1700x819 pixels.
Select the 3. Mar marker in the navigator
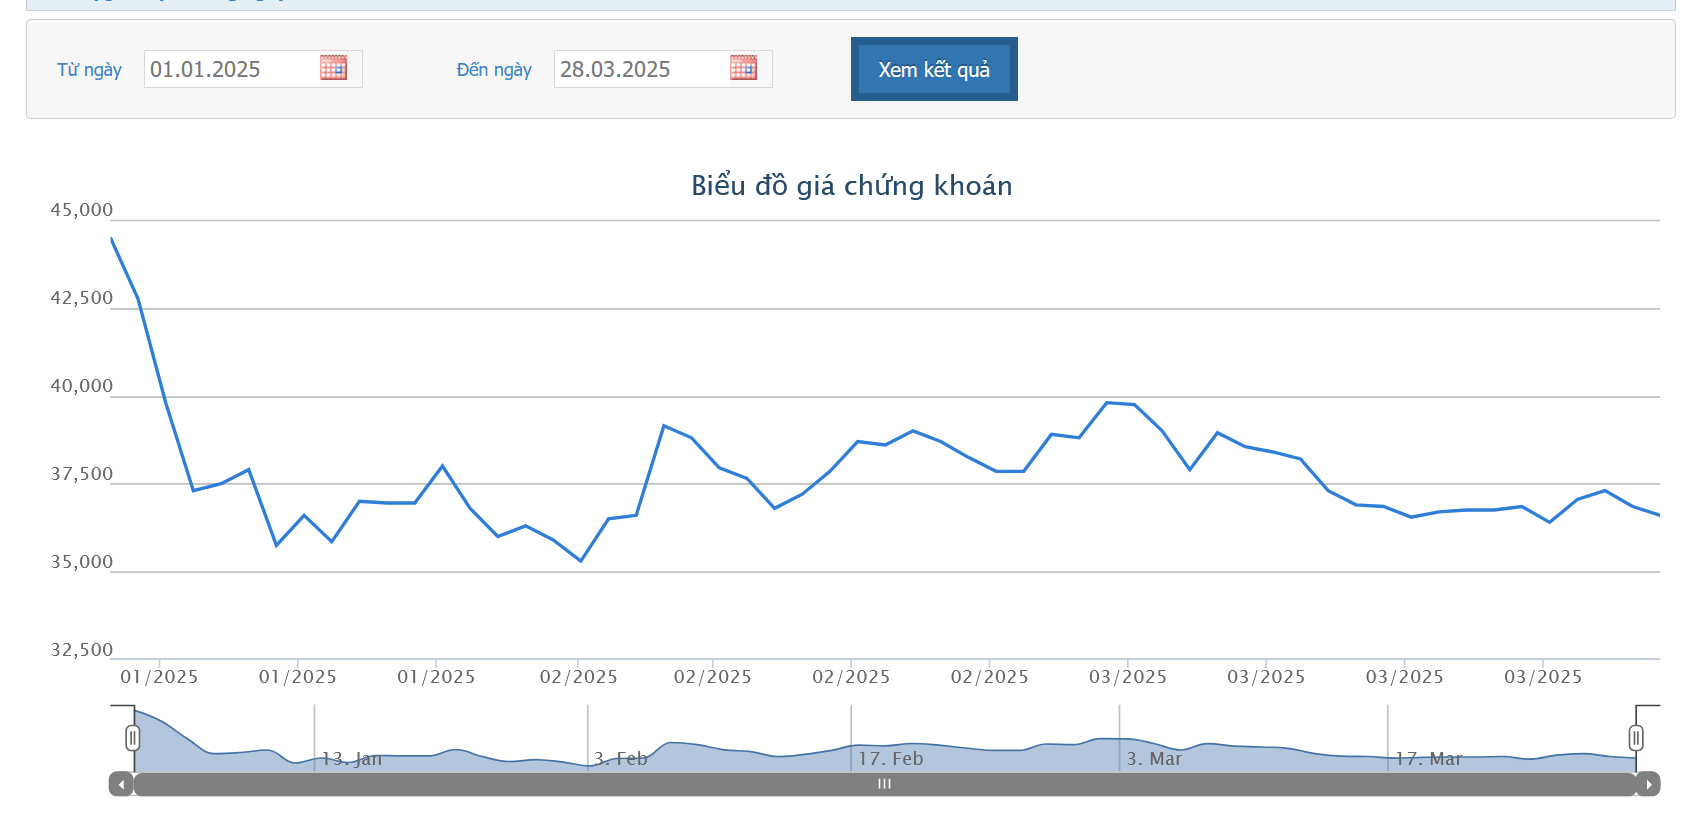pos(1154,759)
